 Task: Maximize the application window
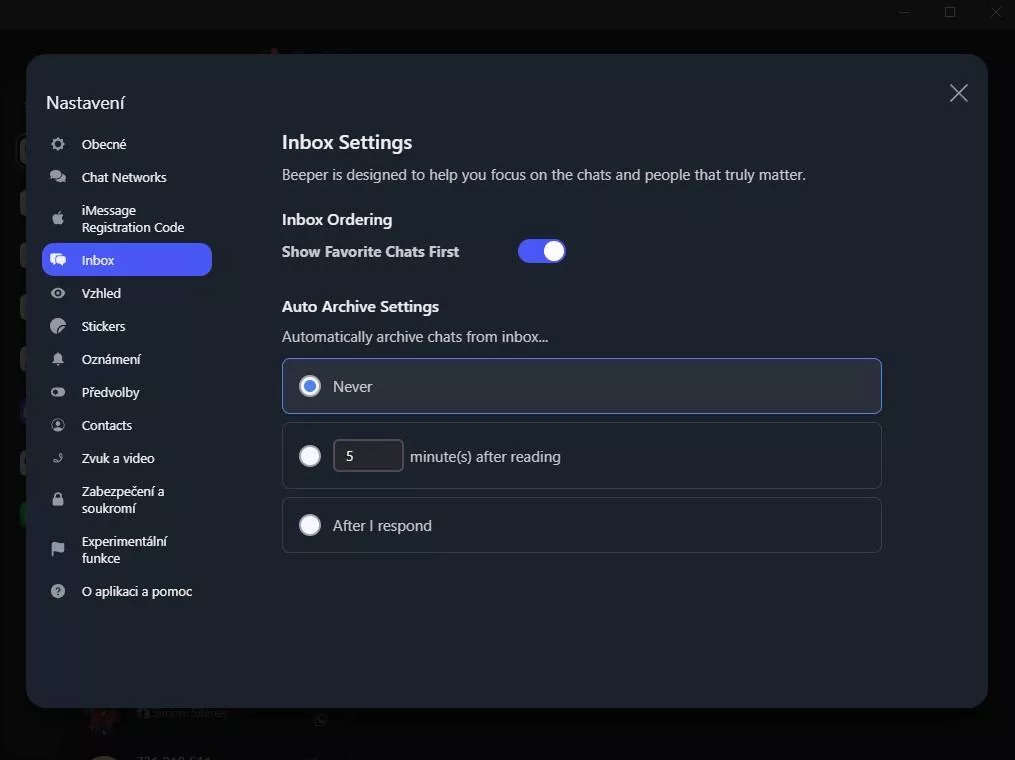tap(950, 12)
